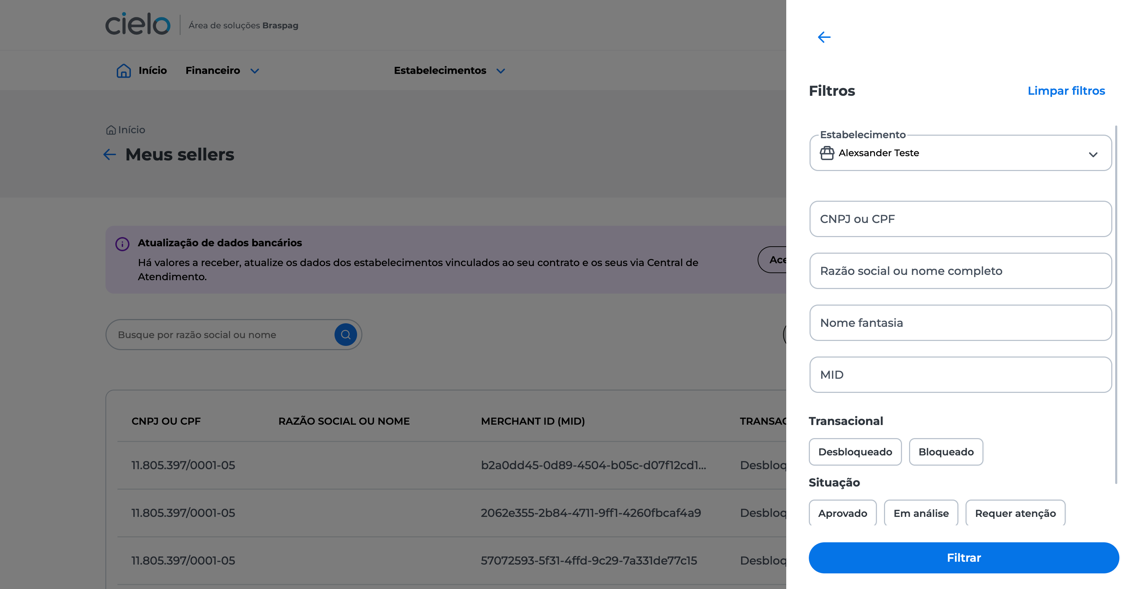This screenshot has width=1138, height=589.
Task: Click the Início breadcrumb link
Action: [x=131, y=130]
